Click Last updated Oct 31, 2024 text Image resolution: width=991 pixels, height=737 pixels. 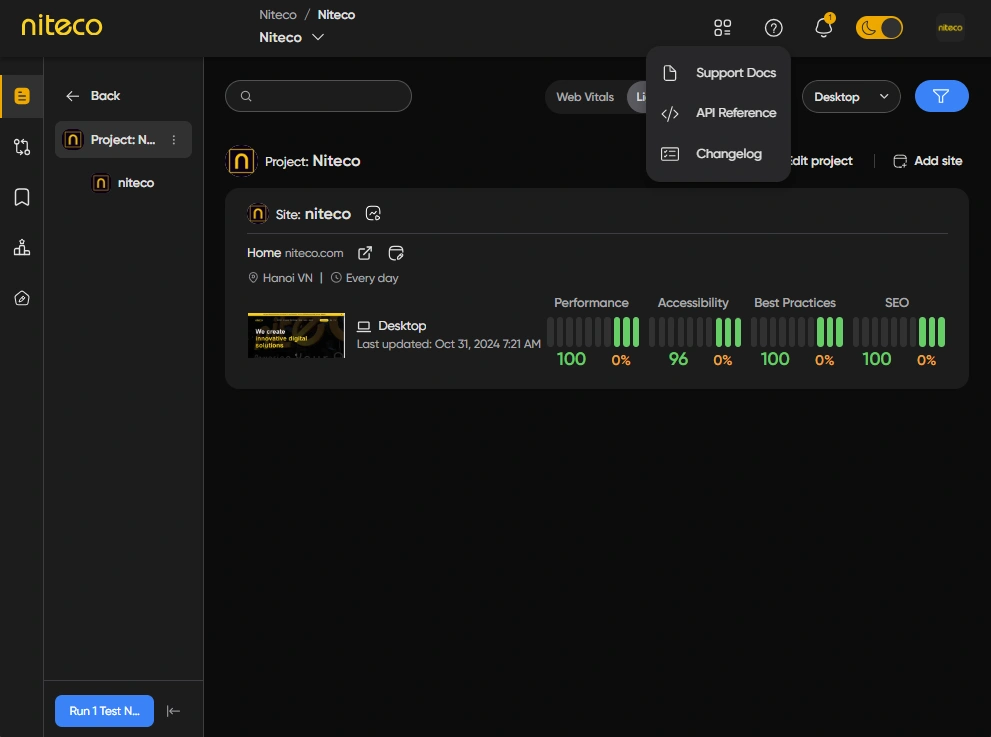(449, 344)
